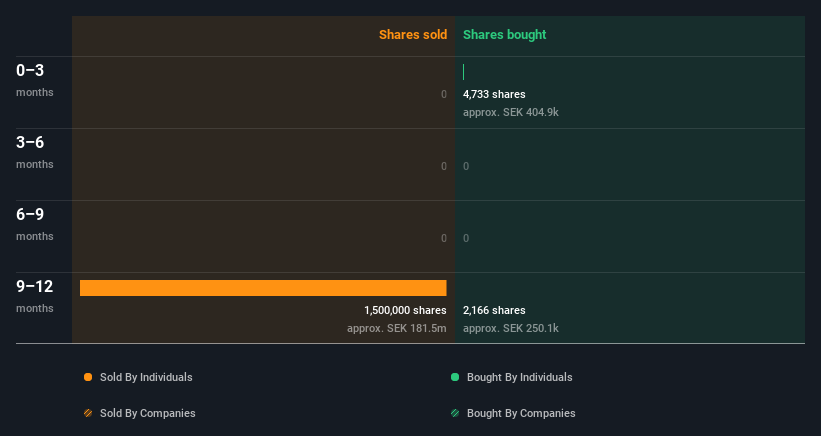Click the Shares sold column header
The image size is (821, 436).
click(x=413, y=35)
